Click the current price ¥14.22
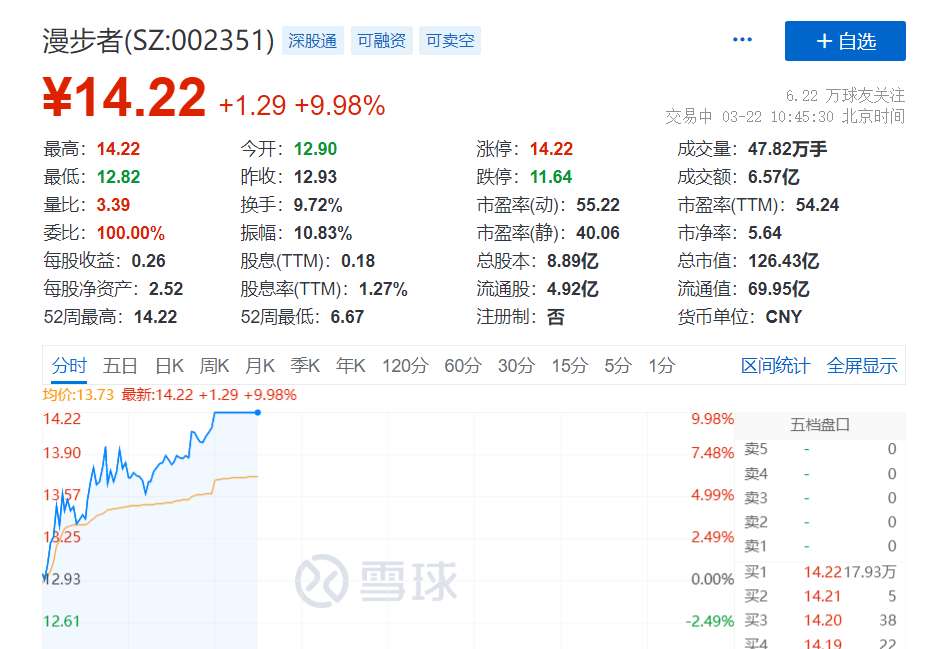 [x=124, y=97]
